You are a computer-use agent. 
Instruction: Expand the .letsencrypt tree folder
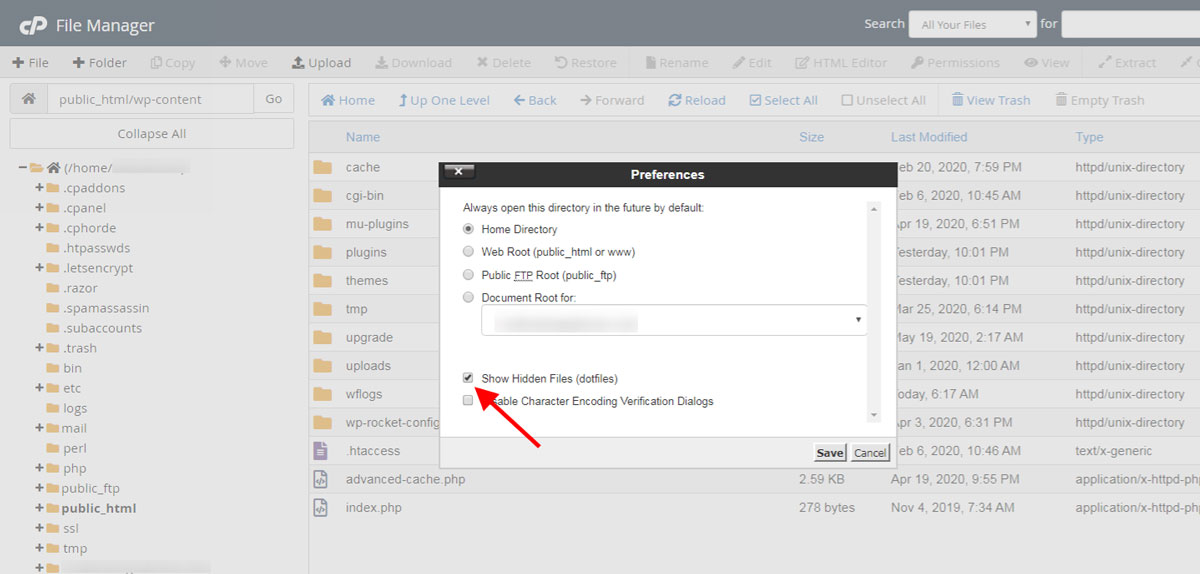click(x=40, y=267)
